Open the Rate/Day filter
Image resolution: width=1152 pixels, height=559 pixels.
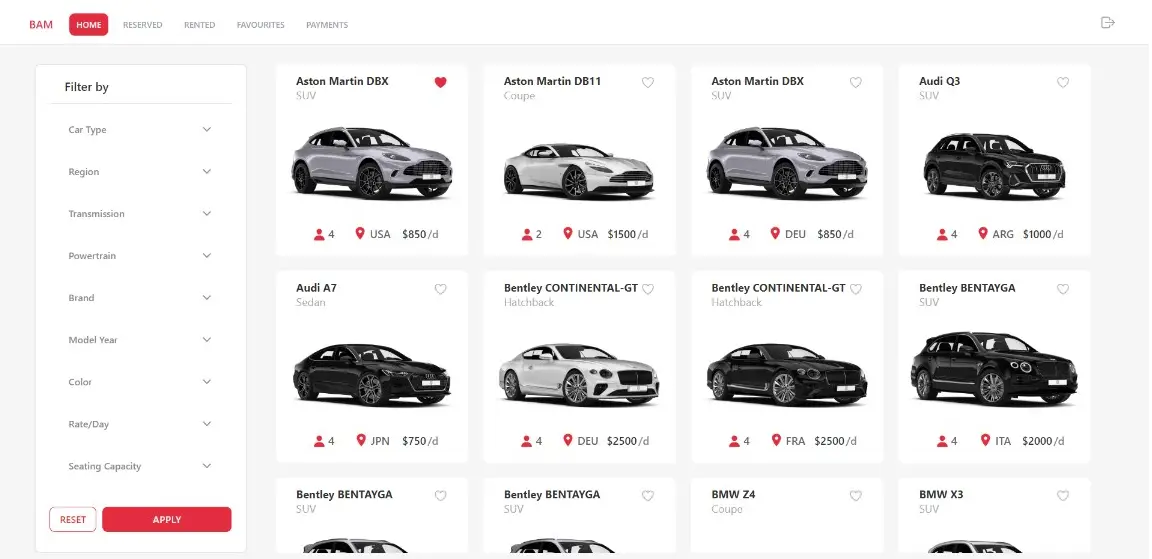(x=140, y=424)
